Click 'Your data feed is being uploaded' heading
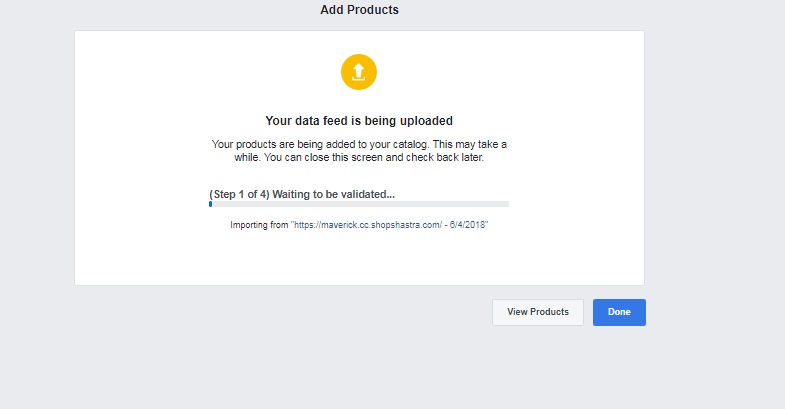The width and height of the screenshot is (785, 409). coord(359,121)
